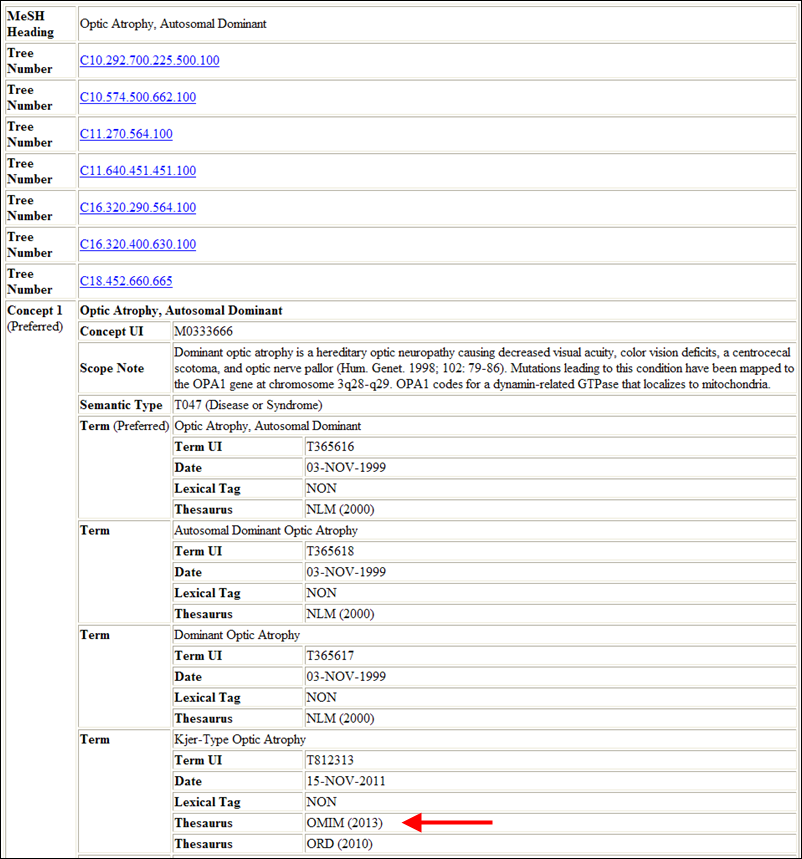802x859 pixels.
Task: Open tree number C10.574.500.662.100 link
Action: point(138,97)
